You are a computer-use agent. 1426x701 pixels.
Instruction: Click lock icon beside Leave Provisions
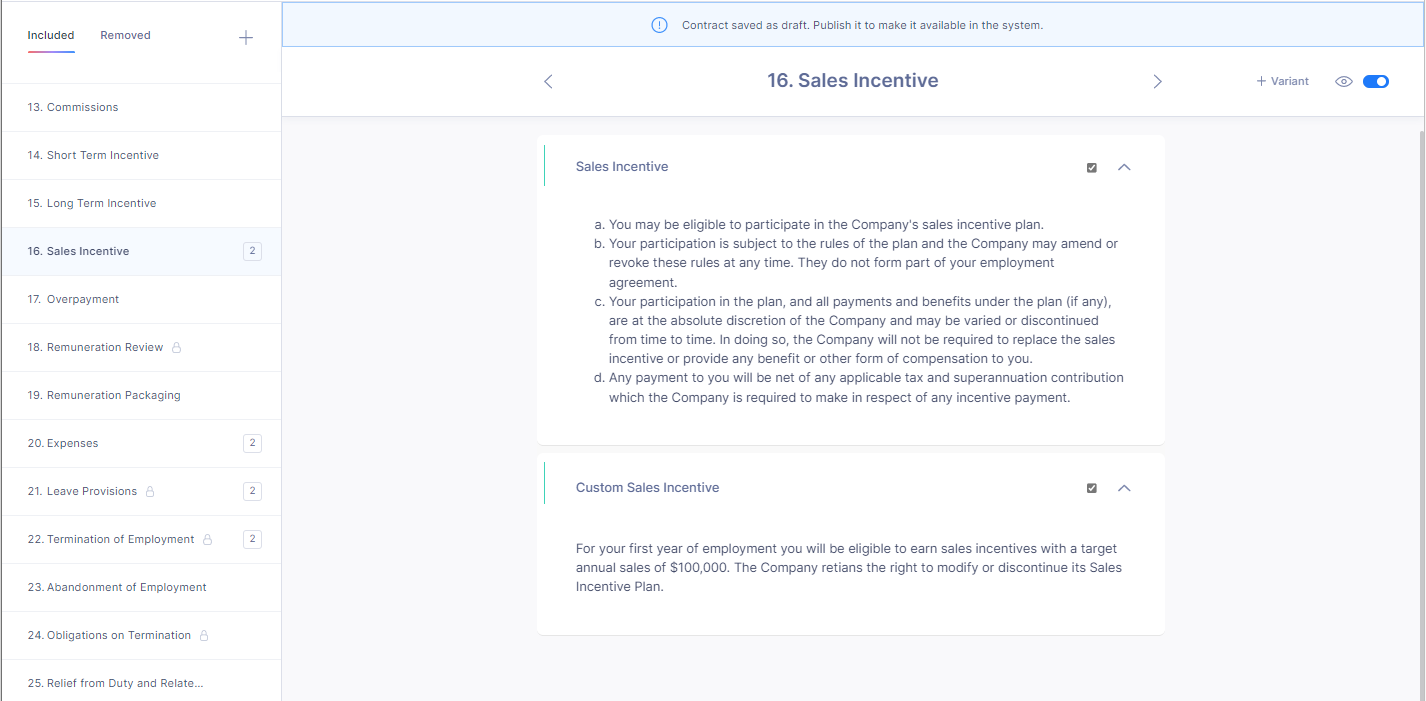pyautogui.click(x=150, y=492)
